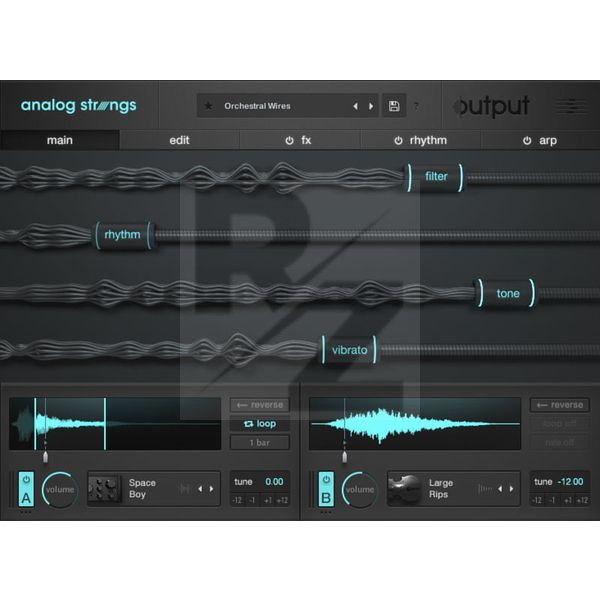Screen dimensions: 600x600
Task: Open the rhythm tab
Action: pyautogui.click(x=420, y=140)
